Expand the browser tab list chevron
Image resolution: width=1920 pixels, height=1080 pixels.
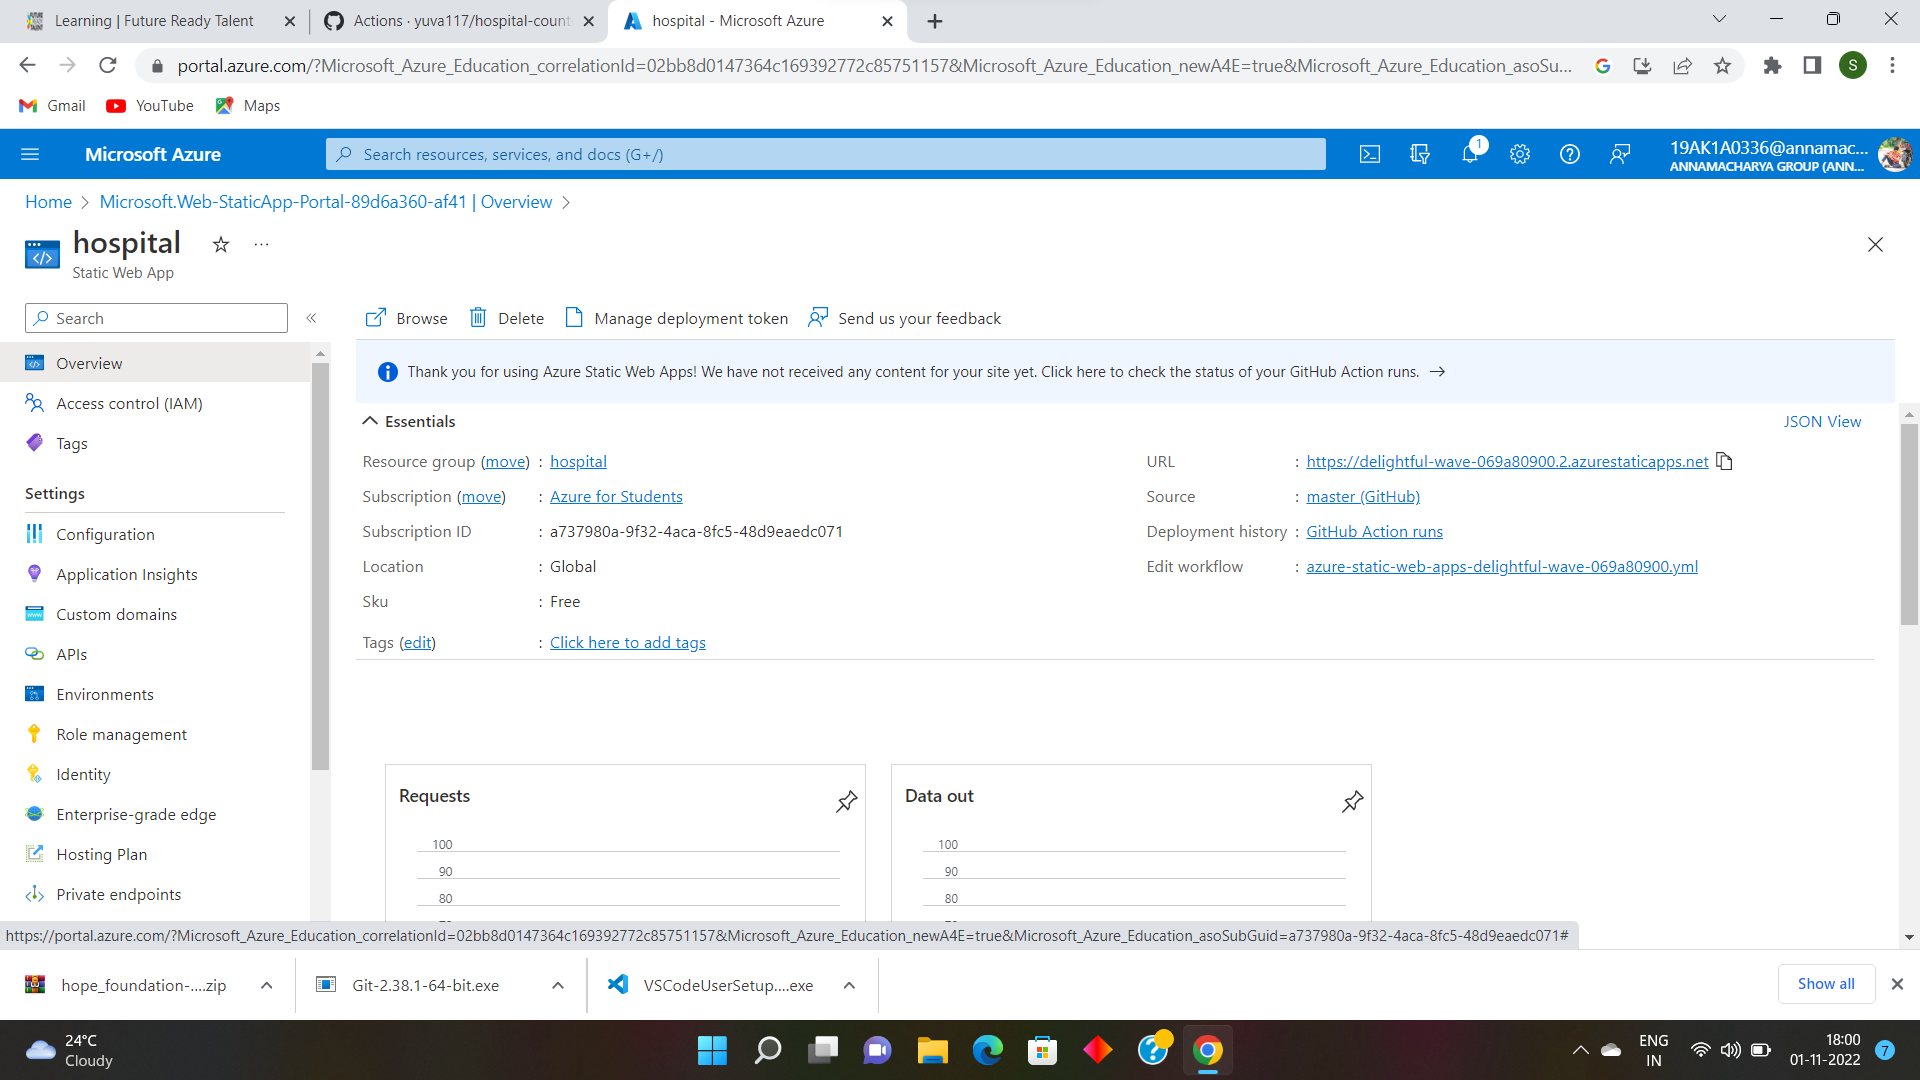(x=1719, y=18)
